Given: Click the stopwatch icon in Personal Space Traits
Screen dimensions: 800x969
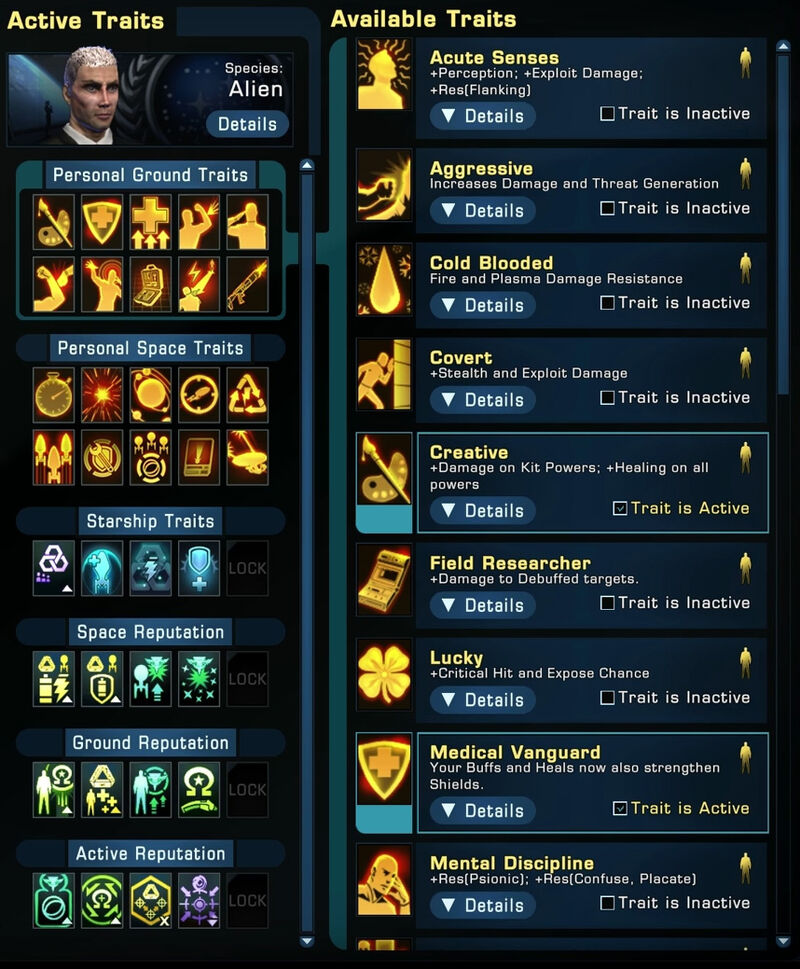Looking at the screenshot, I should click(x=53, y=395).
